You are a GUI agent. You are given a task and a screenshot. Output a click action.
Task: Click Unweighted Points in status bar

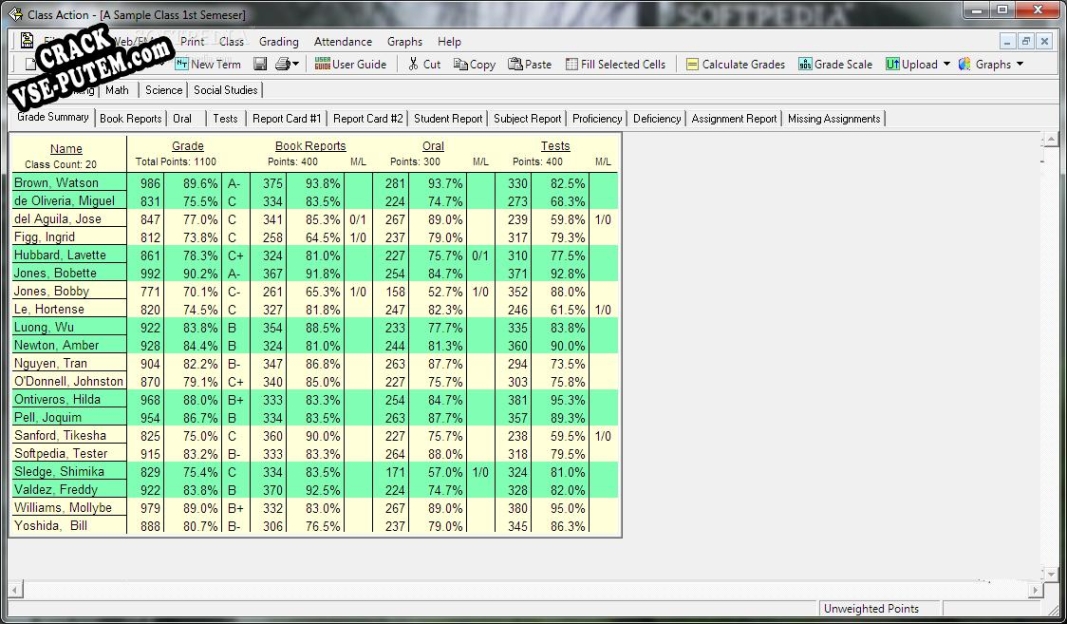click(x=871, y=609)
